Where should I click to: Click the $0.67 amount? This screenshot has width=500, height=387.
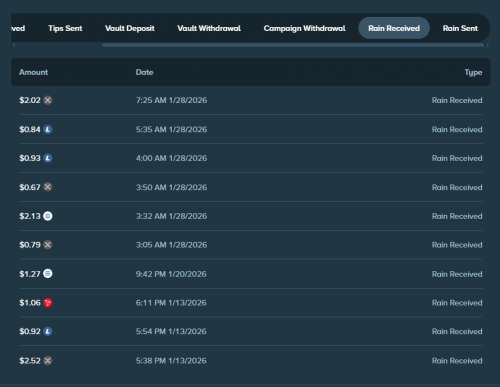(30, 187)
